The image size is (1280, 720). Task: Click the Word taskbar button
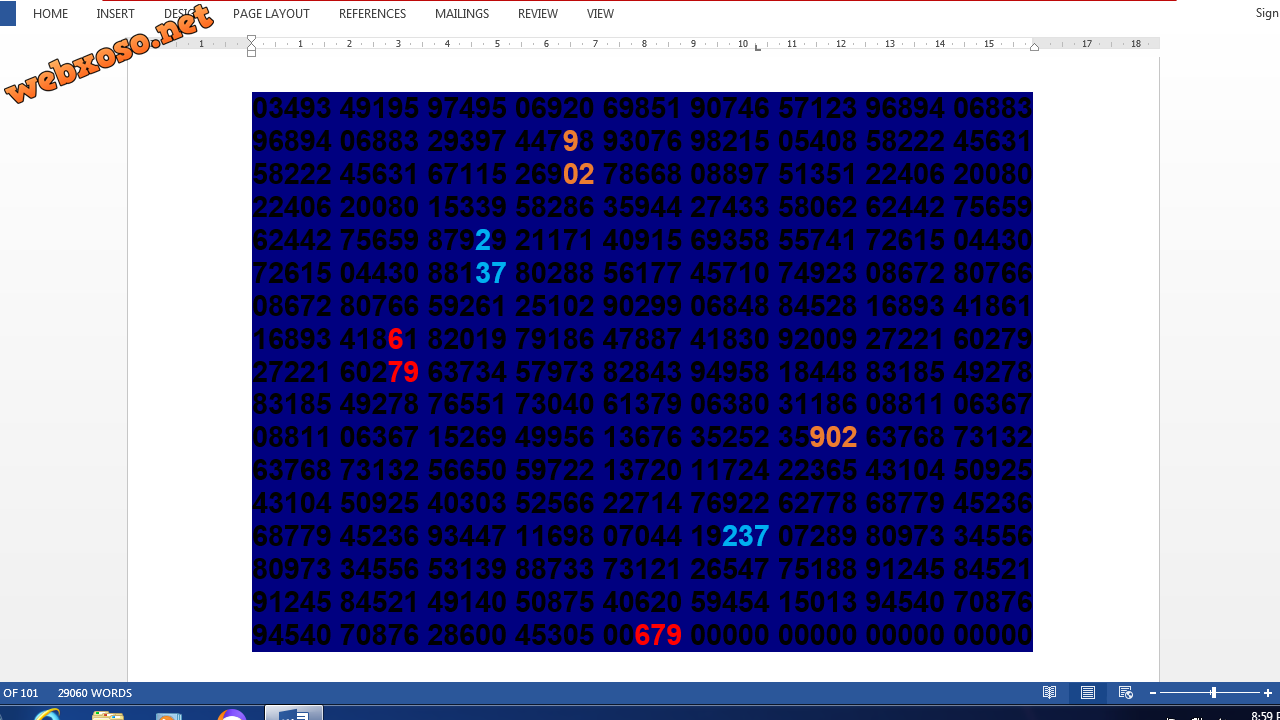coord(294,713)
